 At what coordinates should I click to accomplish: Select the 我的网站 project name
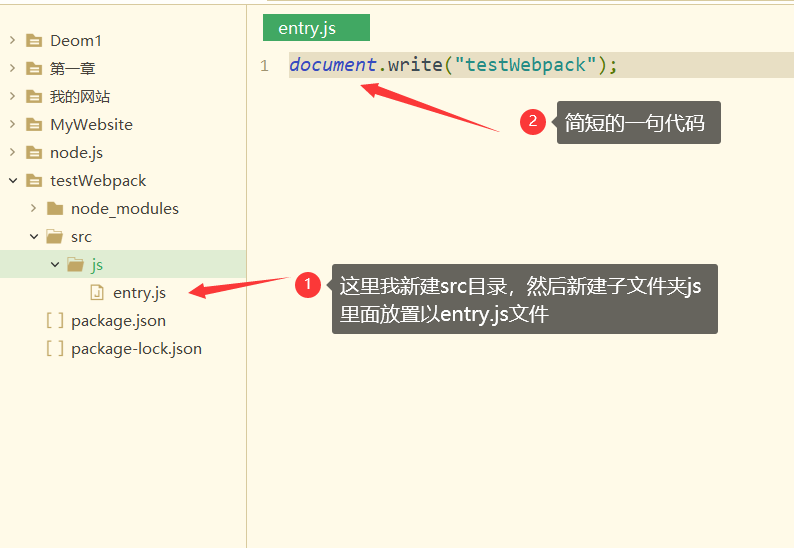click(80, 96)
